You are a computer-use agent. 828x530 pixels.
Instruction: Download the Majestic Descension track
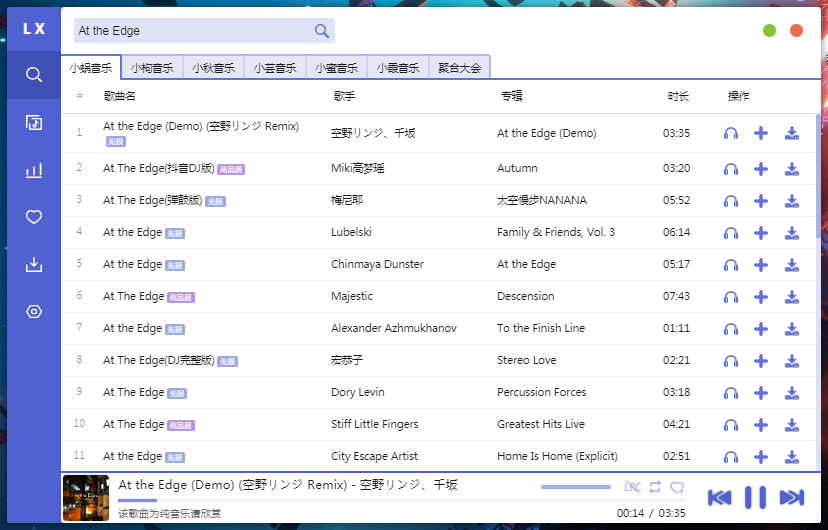point(792,297)
